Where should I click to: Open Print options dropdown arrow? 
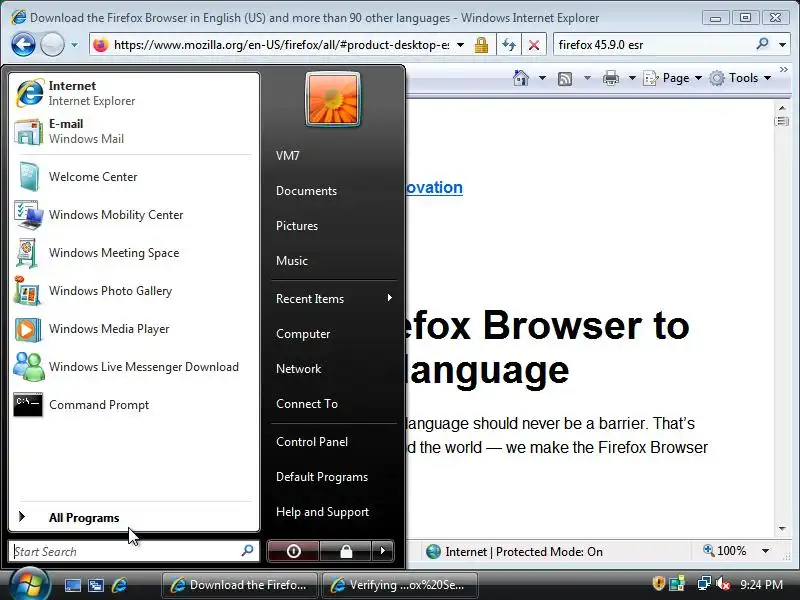[x=632, y=78]
